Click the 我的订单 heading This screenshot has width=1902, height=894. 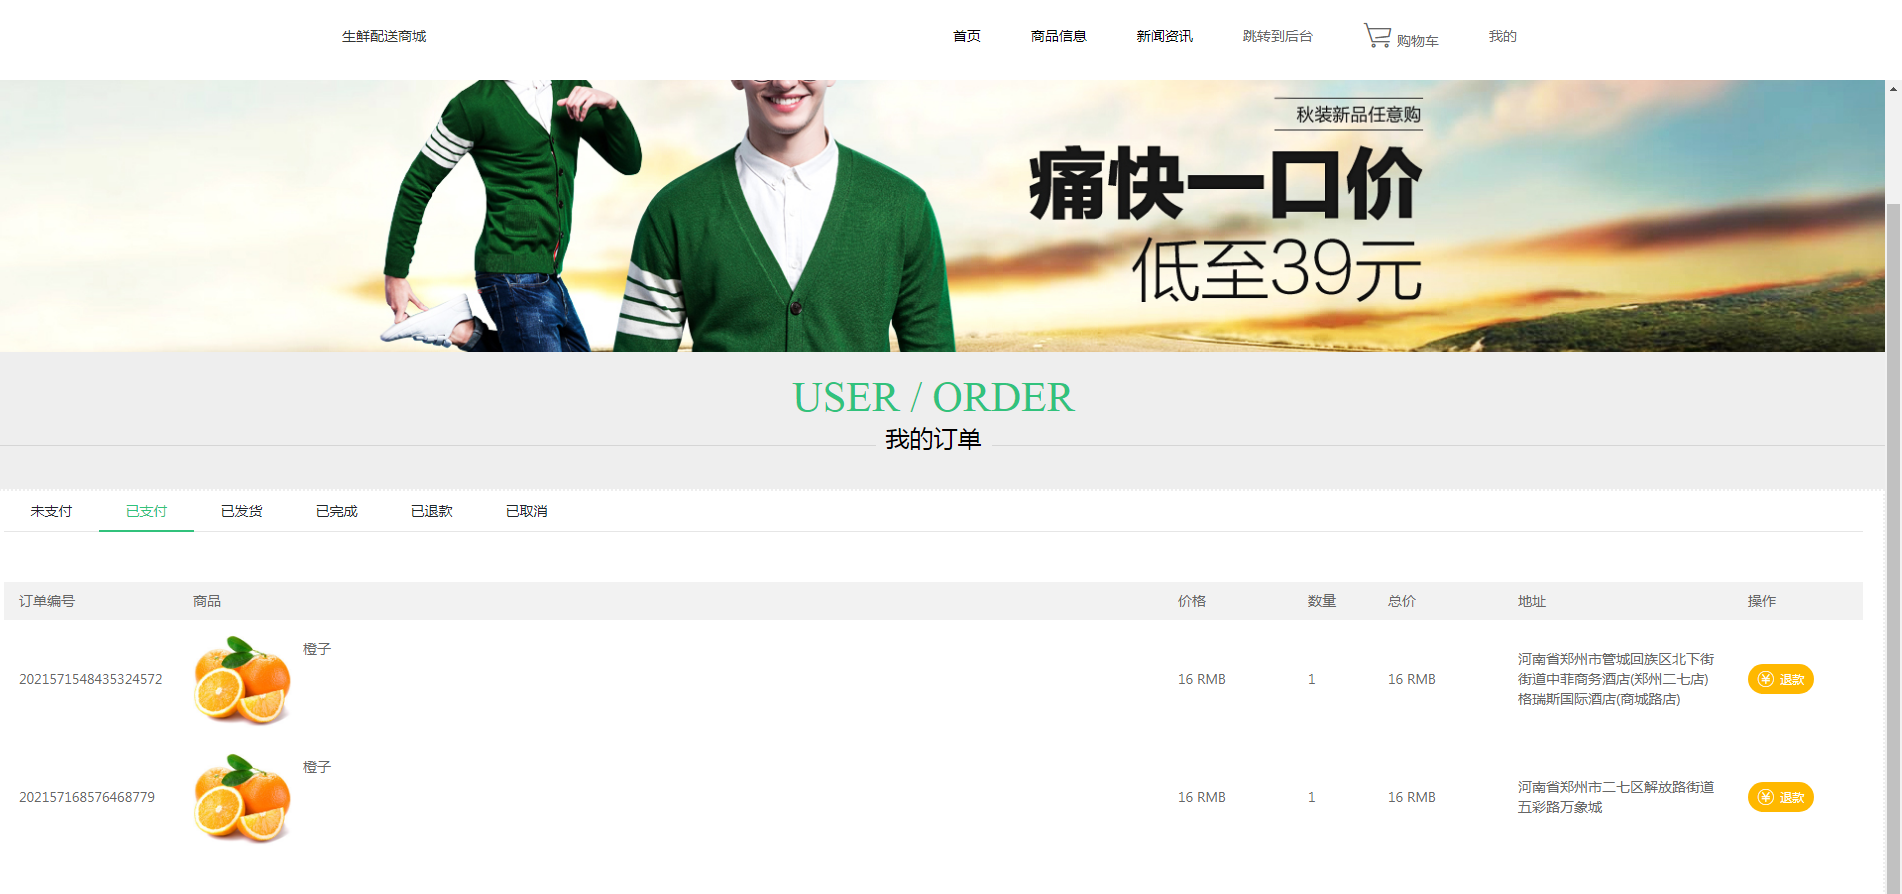(933, 439)
